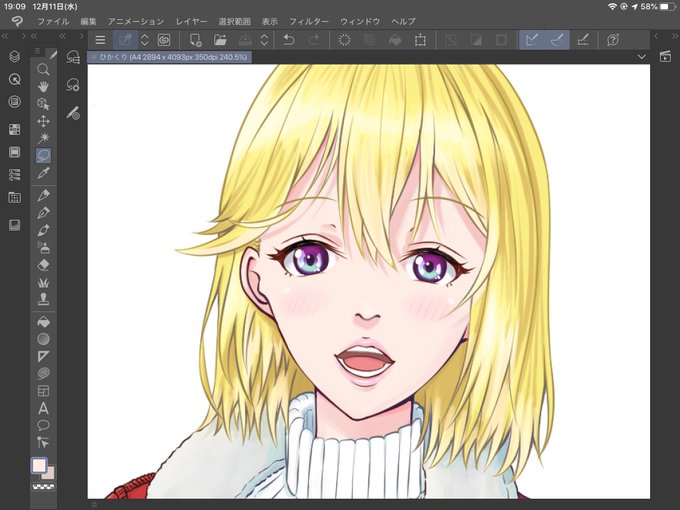This screenshot has width=680, height=510.
Task: Select the Auto Select magic wand tool
Action: [x=43, y=138]
